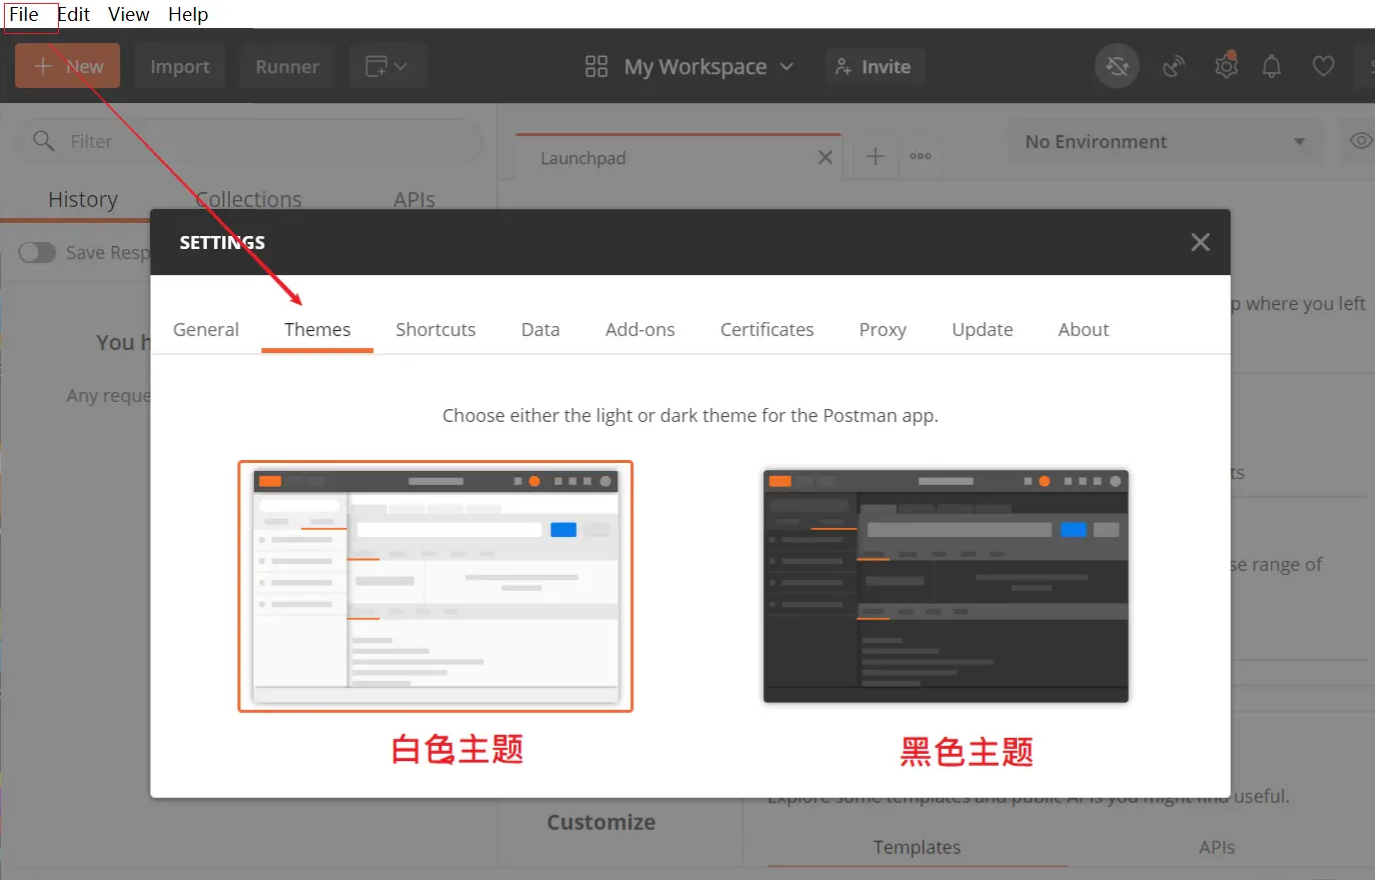This screenshot has width=1375, height=880.
Task: Open the notifications bell icon
Action: (x=1272, y=65)
